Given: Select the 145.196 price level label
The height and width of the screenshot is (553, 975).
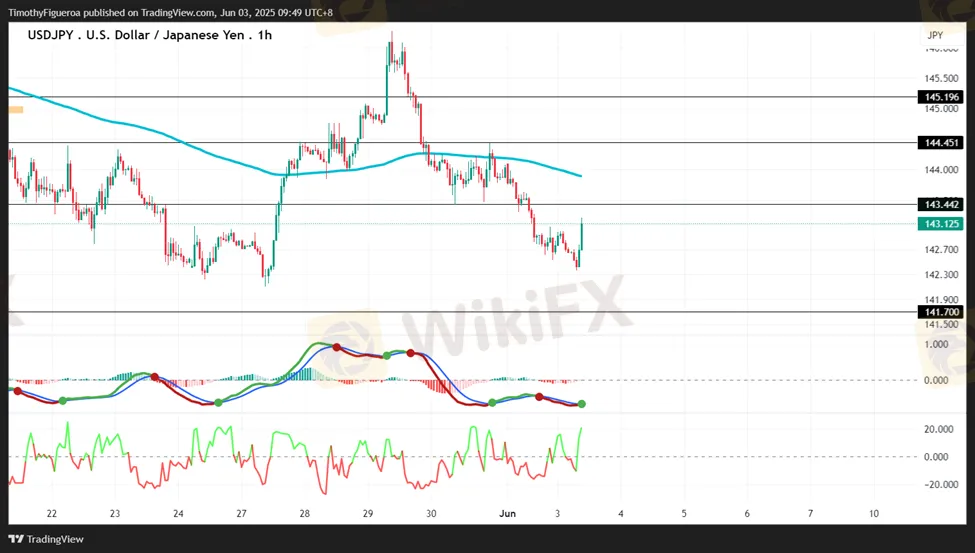Looking at the screenshot, I should [x=941, y=97].
